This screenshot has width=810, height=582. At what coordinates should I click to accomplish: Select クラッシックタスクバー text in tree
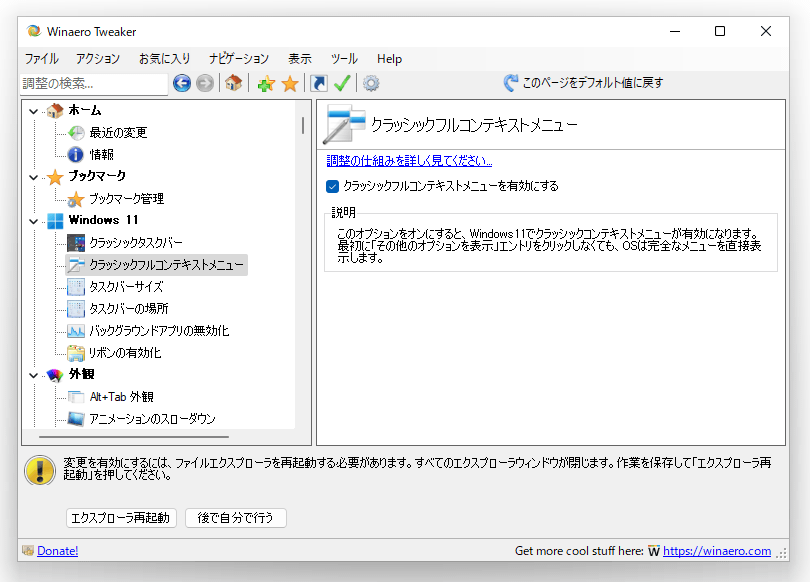[136, 243]
